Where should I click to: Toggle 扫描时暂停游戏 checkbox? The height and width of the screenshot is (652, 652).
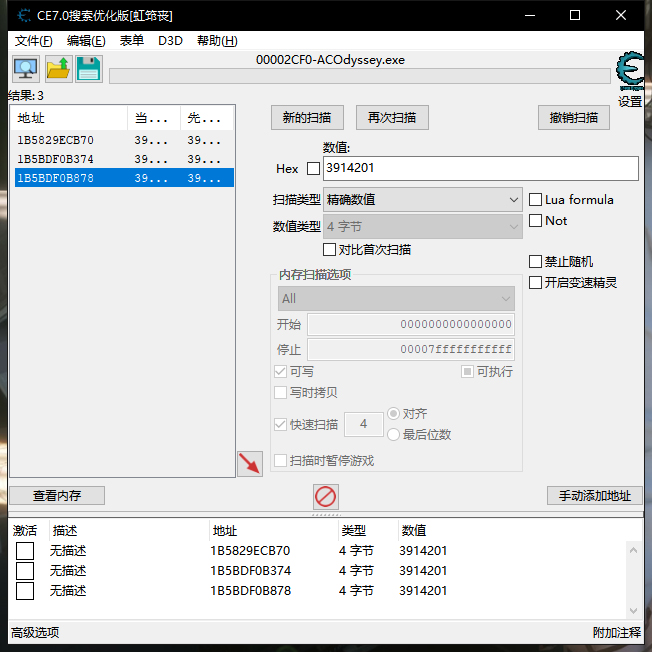[x=280, y=460]
